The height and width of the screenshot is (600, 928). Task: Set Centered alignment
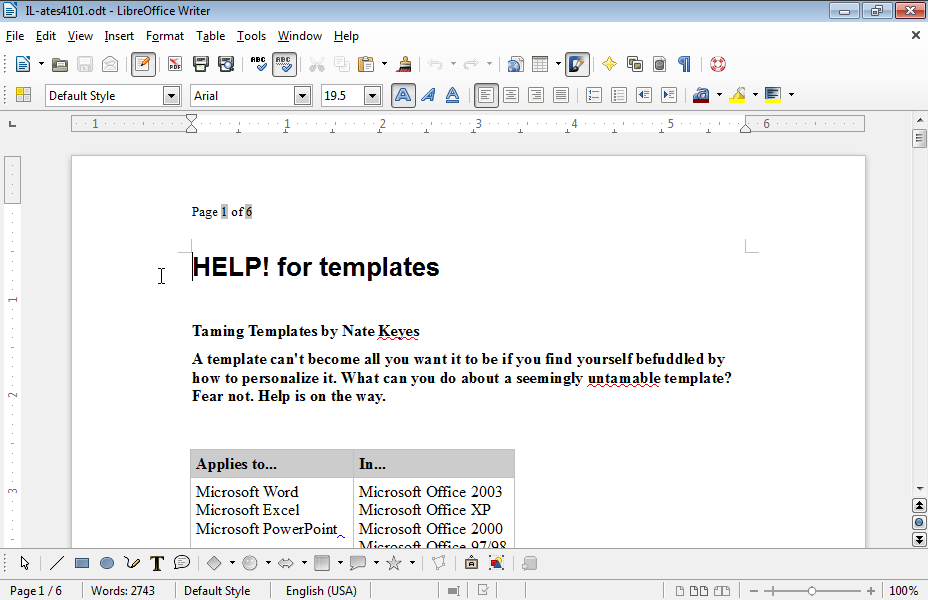511,95
